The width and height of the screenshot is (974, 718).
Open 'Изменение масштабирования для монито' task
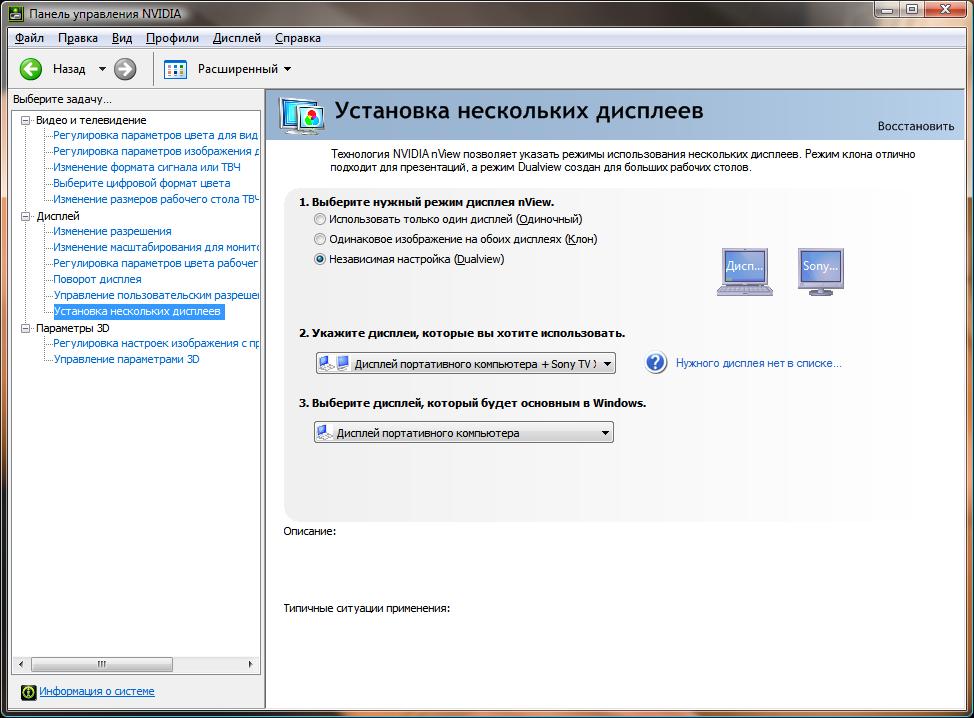point(156,247)
